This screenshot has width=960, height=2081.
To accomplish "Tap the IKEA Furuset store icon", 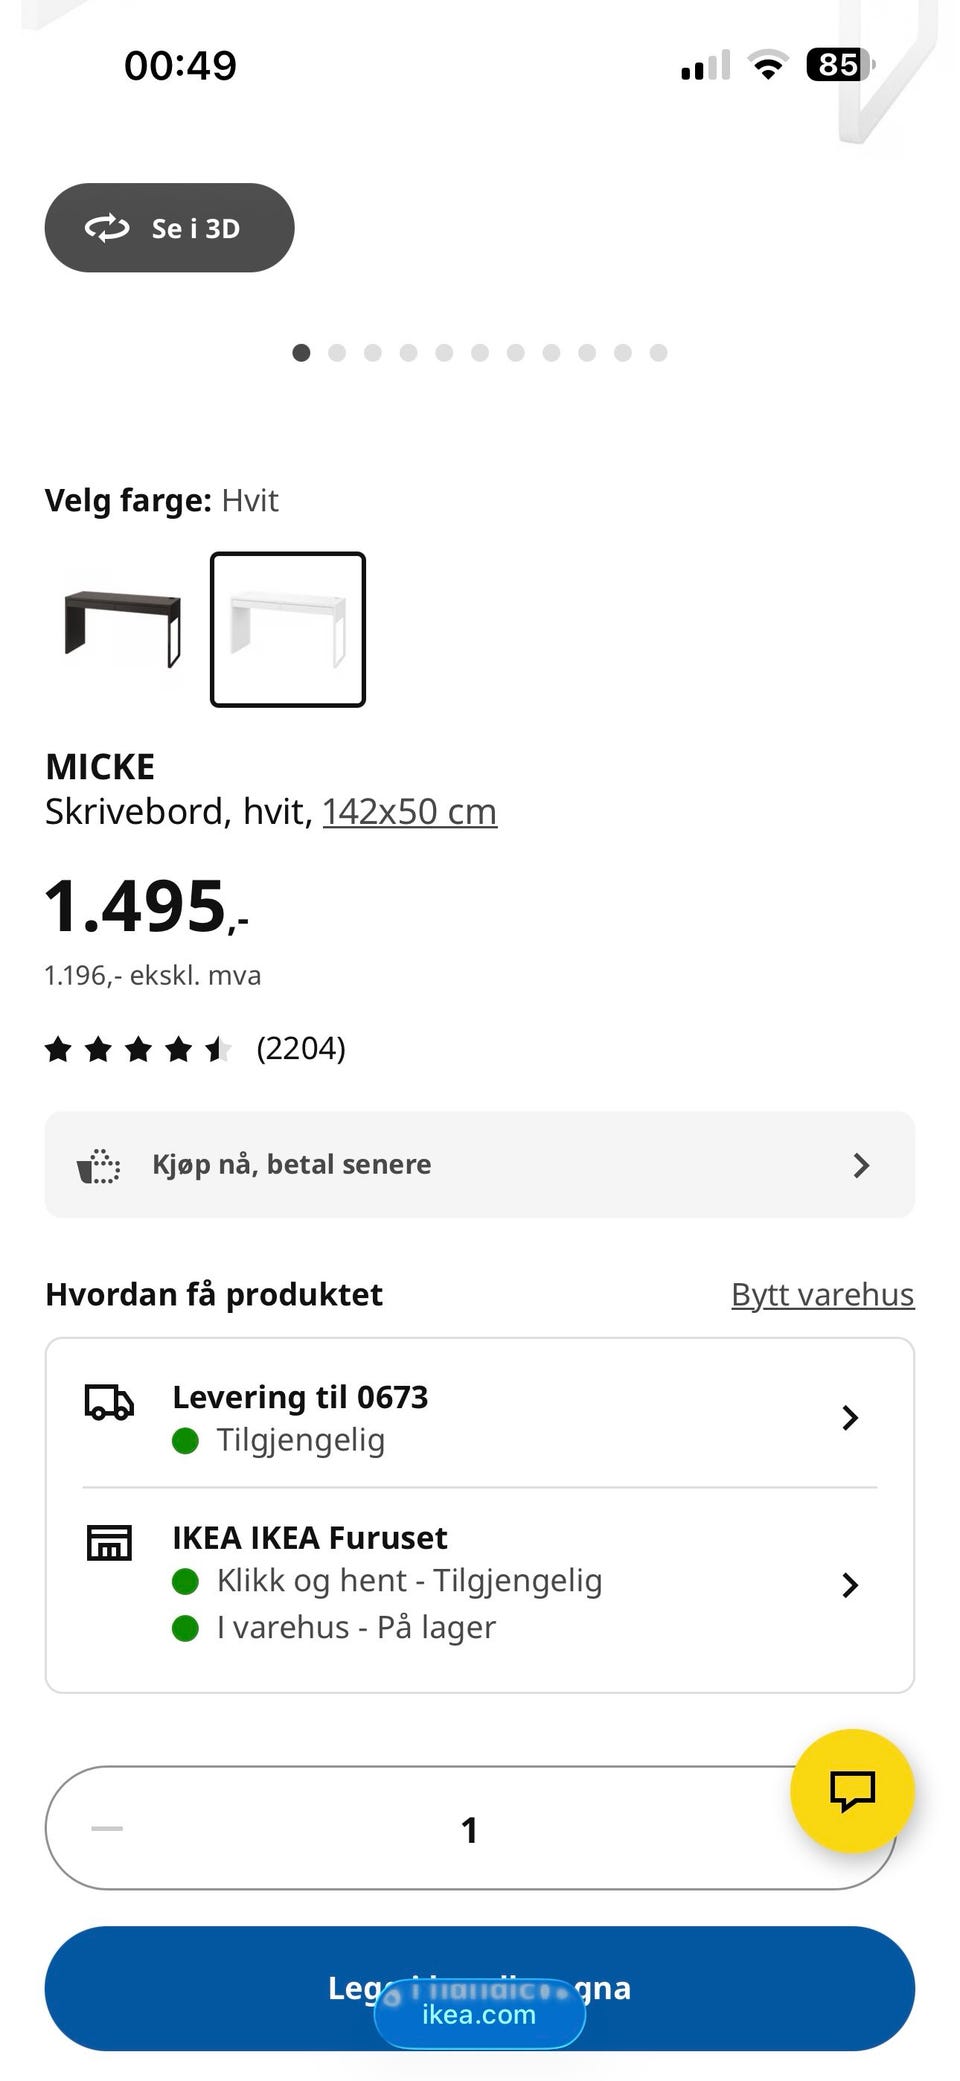I will [x=109, y=1543].
